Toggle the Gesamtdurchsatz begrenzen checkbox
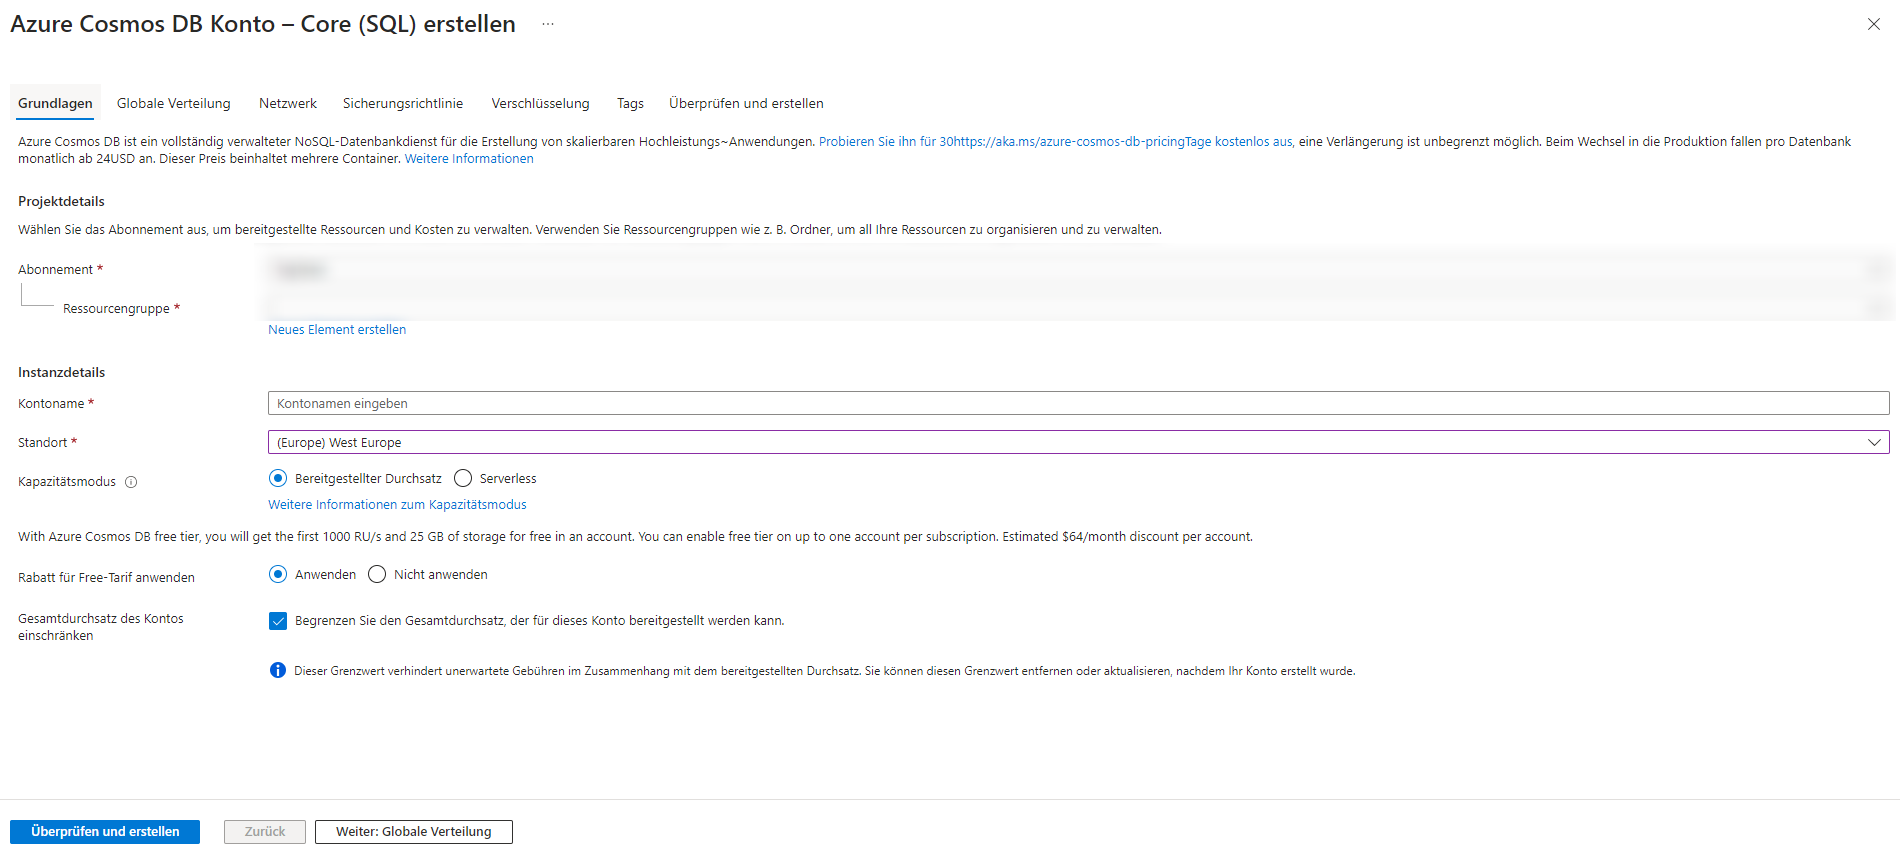 click(x=278, y=621)
